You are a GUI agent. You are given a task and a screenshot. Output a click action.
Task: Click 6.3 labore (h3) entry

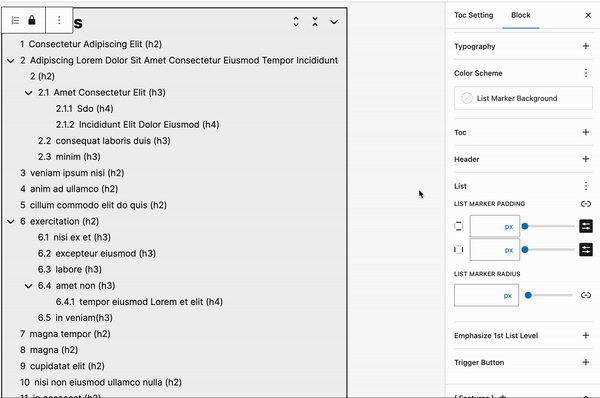[70, 269]
